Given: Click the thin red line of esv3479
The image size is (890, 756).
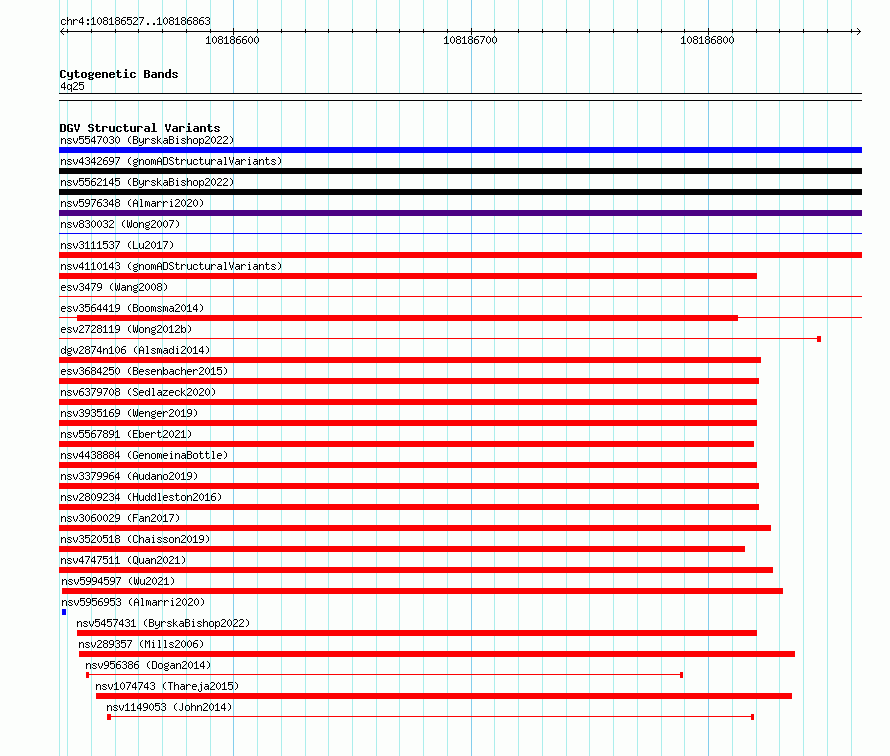Looking at the screenshot, I should coord(460,296).
